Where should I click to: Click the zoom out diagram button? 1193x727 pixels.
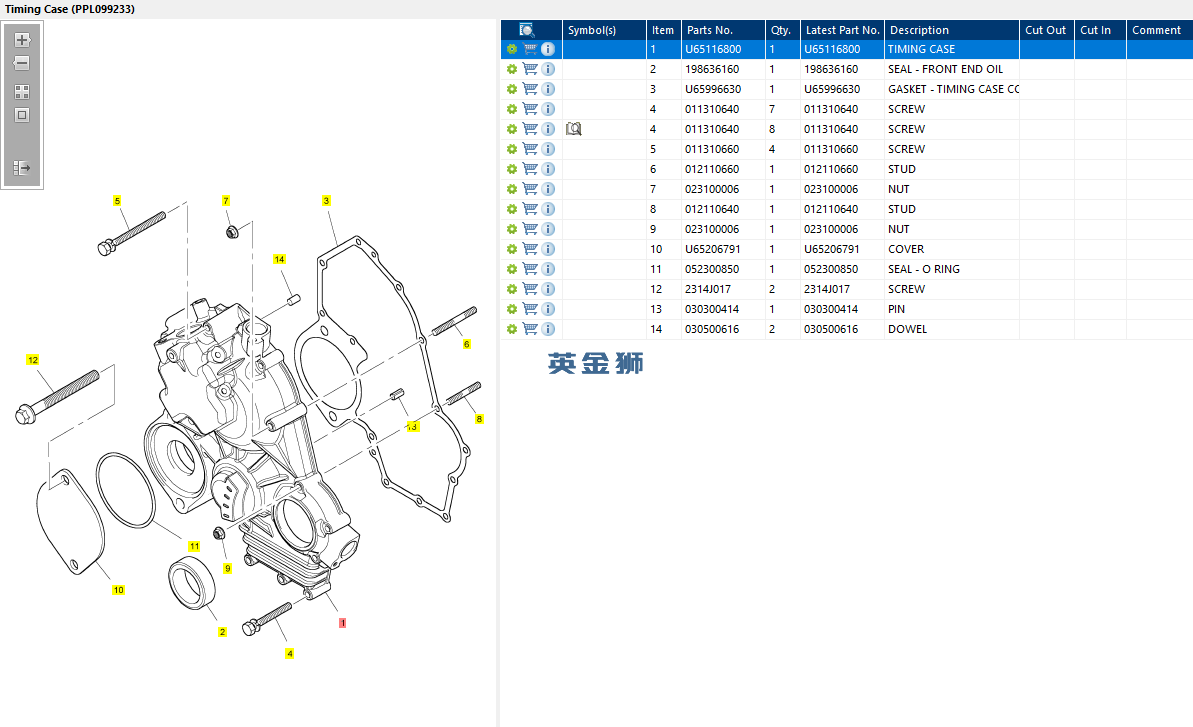pyautogui.click(x=22, y=64)
